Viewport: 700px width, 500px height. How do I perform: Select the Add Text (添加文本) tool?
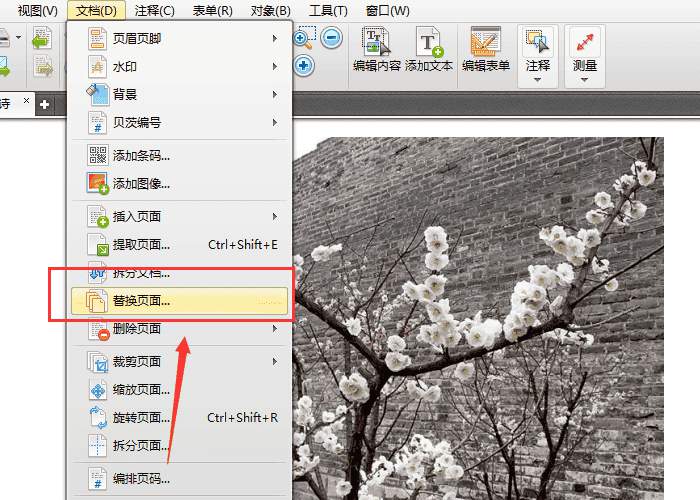coord(429,42)
